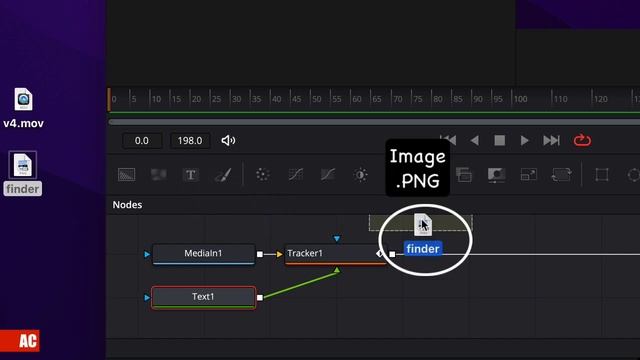Click the Nodes panel label

(x=127, y=204)
